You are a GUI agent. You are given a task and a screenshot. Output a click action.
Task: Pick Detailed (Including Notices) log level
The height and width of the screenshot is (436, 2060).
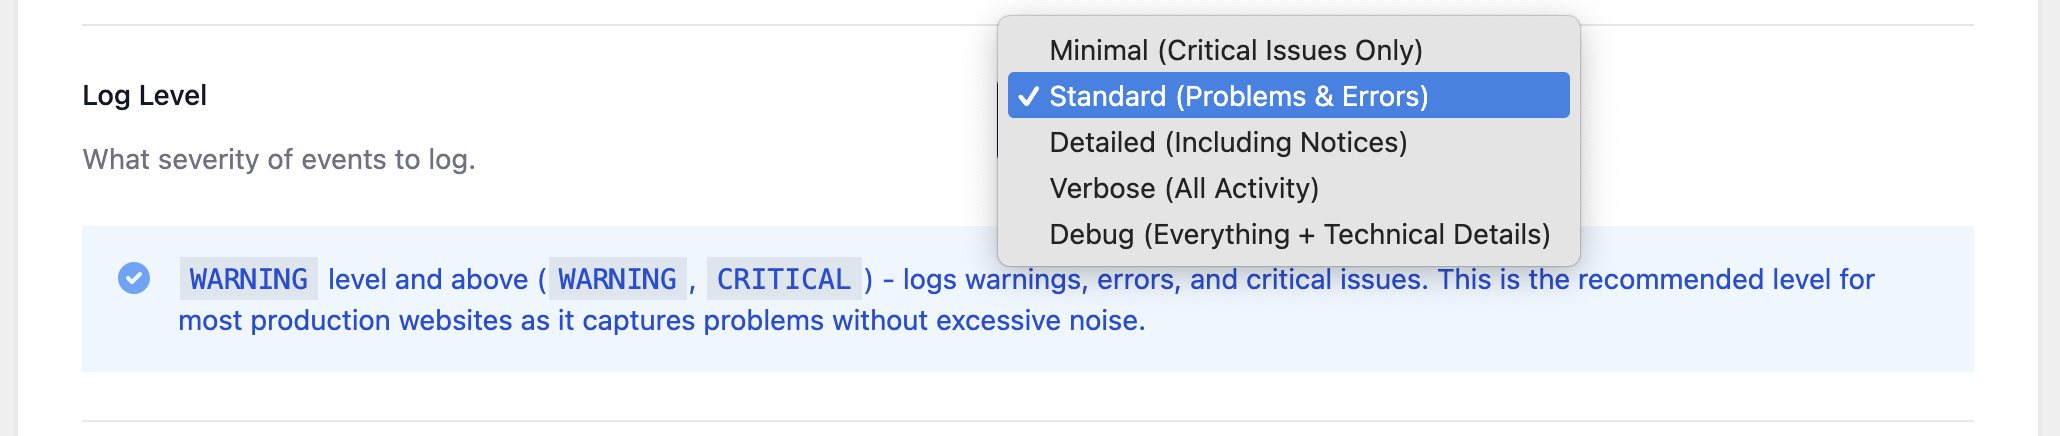tap(1228, 142)
